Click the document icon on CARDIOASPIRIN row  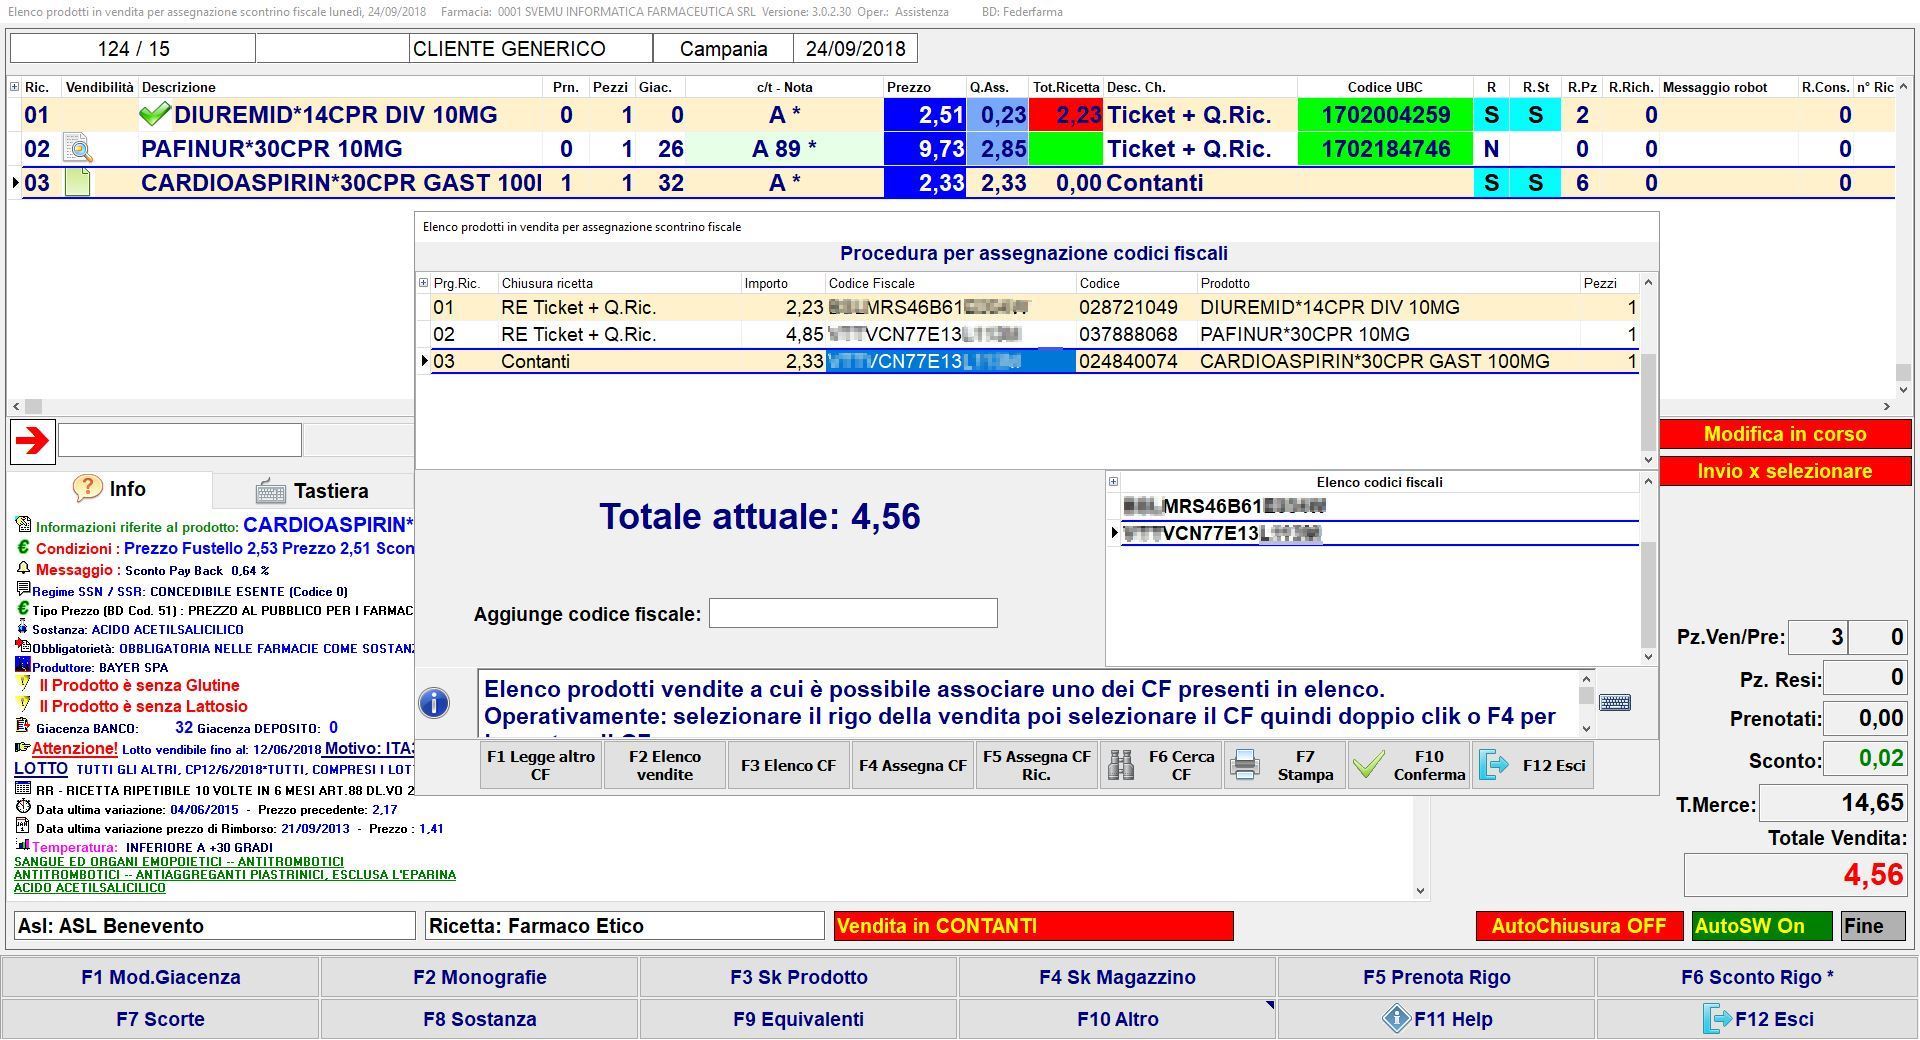coord(77,183)
